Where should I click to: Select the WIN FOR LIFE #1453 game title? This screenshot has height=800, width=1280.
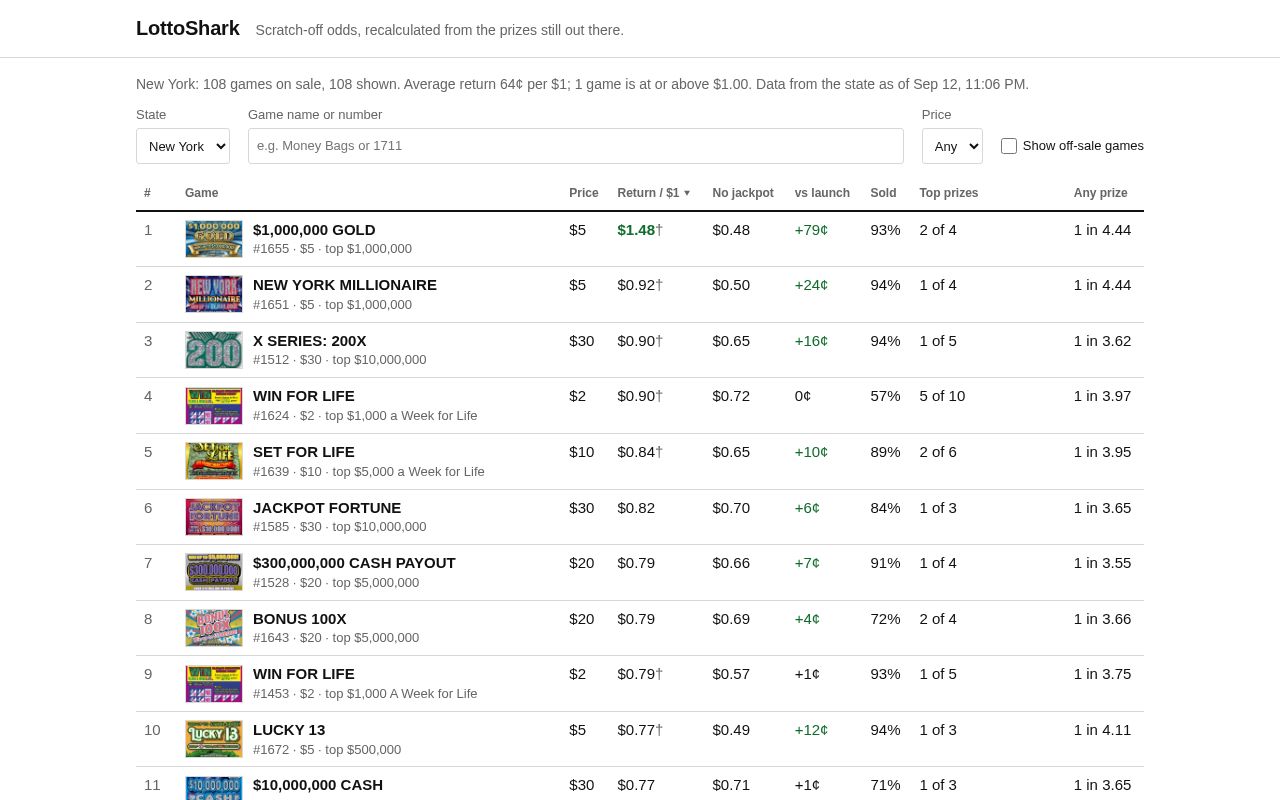pos(304,674)
